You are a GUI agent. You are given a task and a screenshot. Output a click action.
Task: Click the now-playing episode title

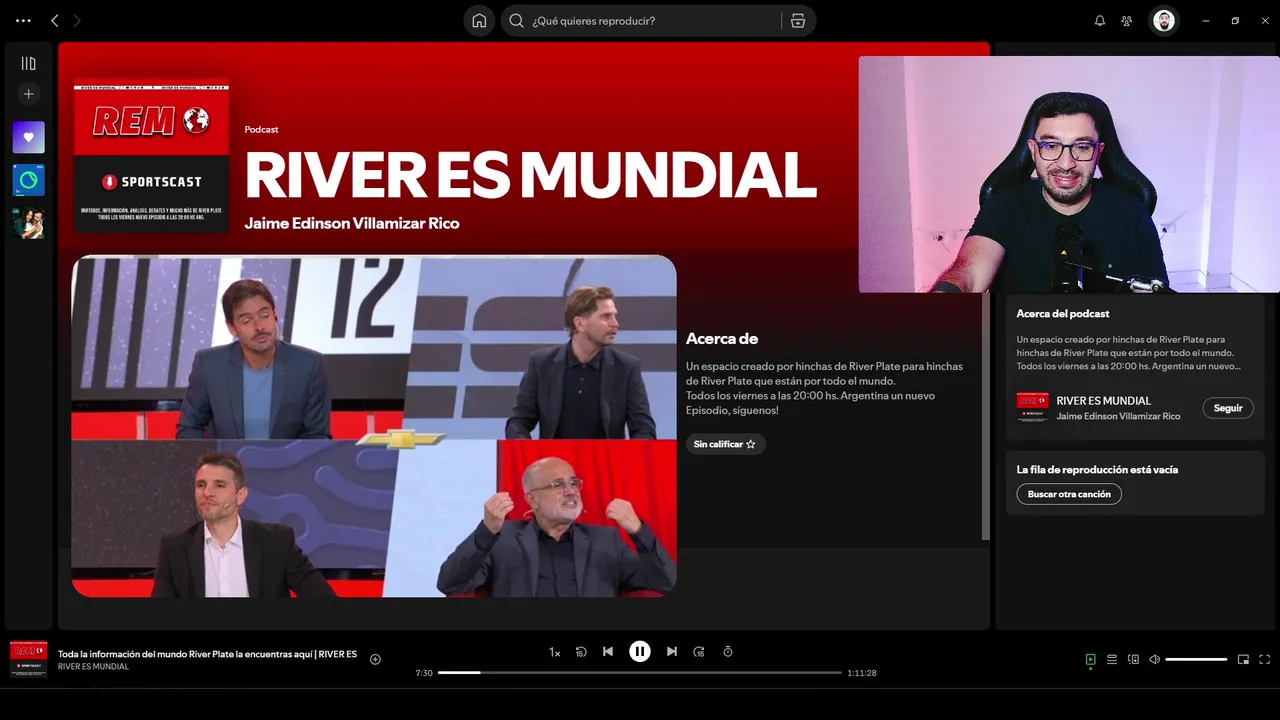pos(207,654)
